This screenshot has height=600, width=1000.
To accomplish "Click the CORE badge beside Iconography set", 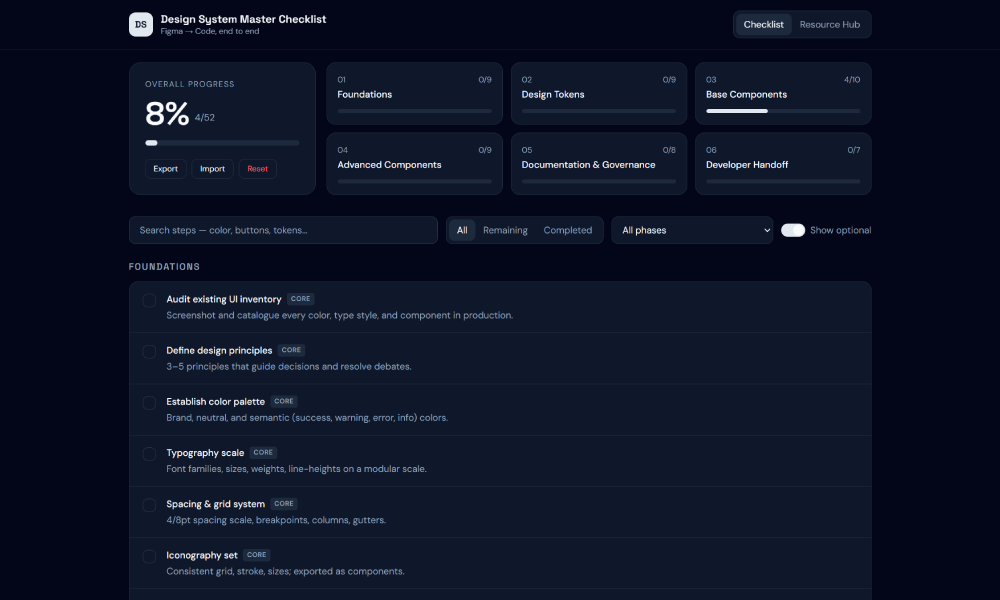I will pyautogui.click(x=256, y=555).
